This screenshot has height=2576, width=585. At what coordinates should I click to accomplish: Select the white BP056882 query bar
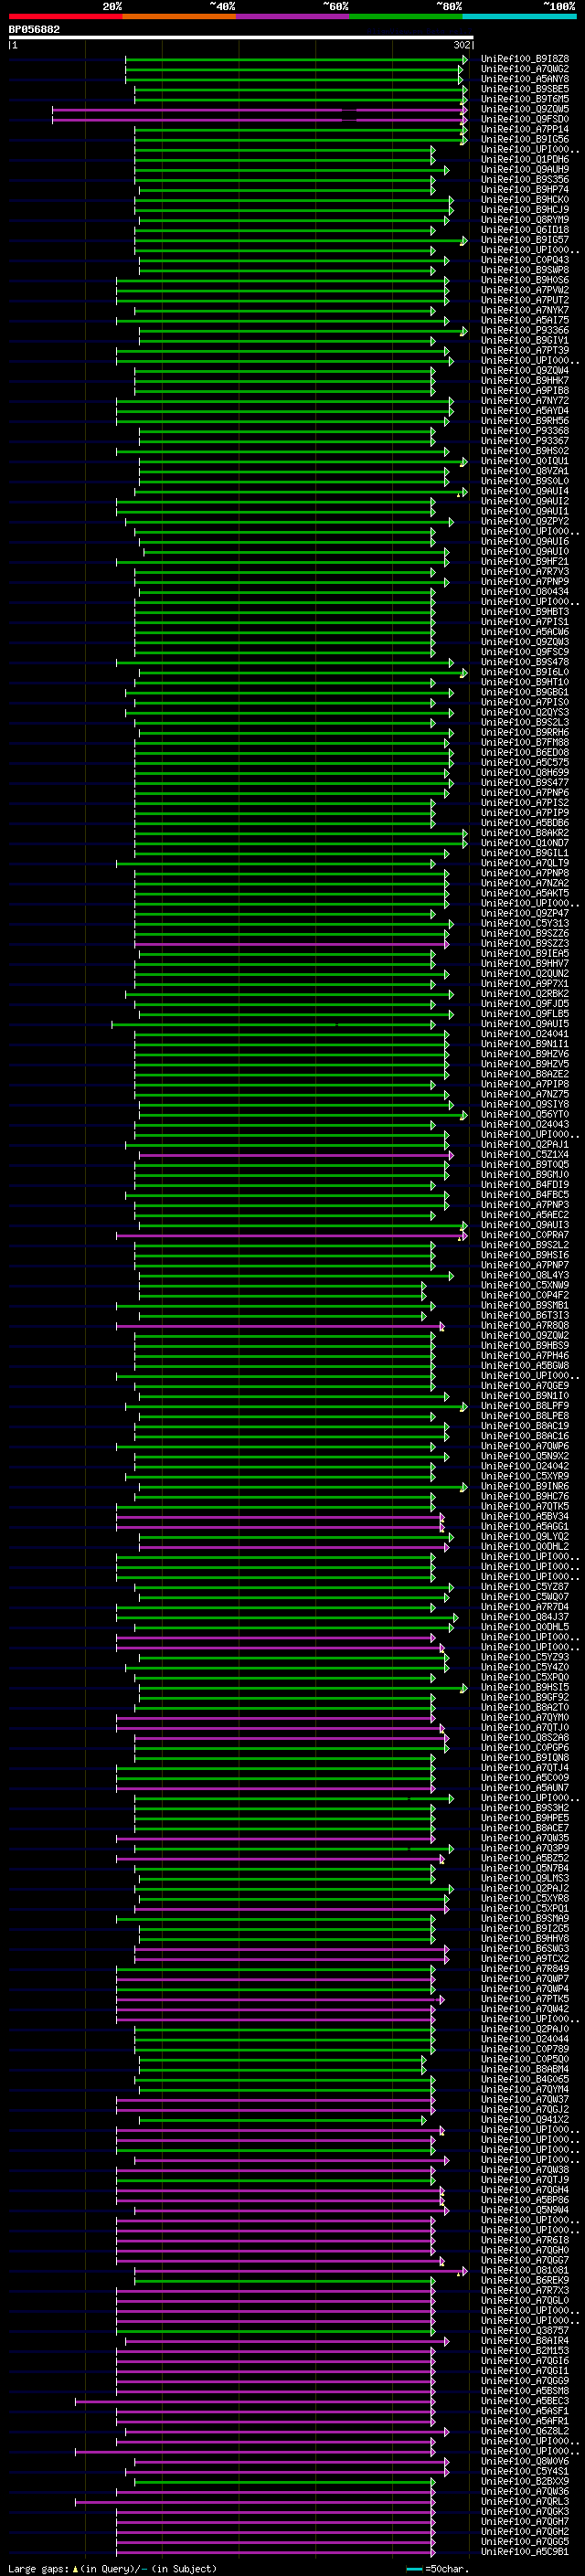tap(241, 38)
